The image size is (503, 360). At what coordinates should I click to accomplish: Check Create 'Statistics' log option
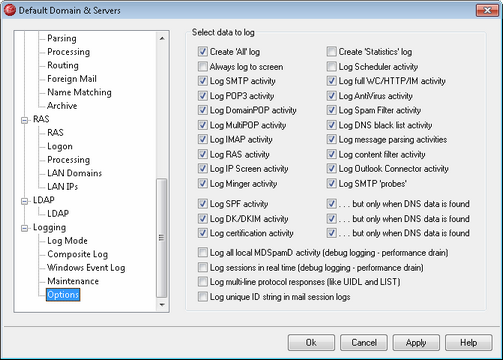pos(331,51)
